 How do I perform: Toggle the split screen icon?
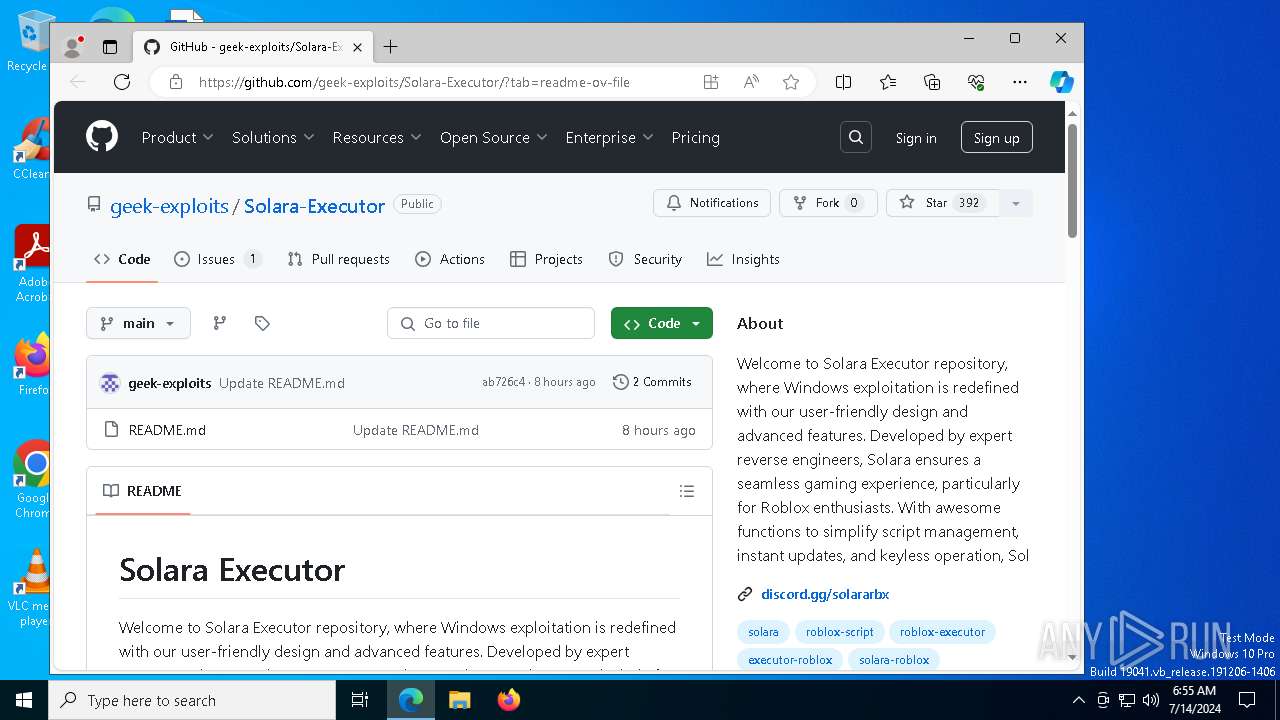pyautogui.click(x=844, y=82)
